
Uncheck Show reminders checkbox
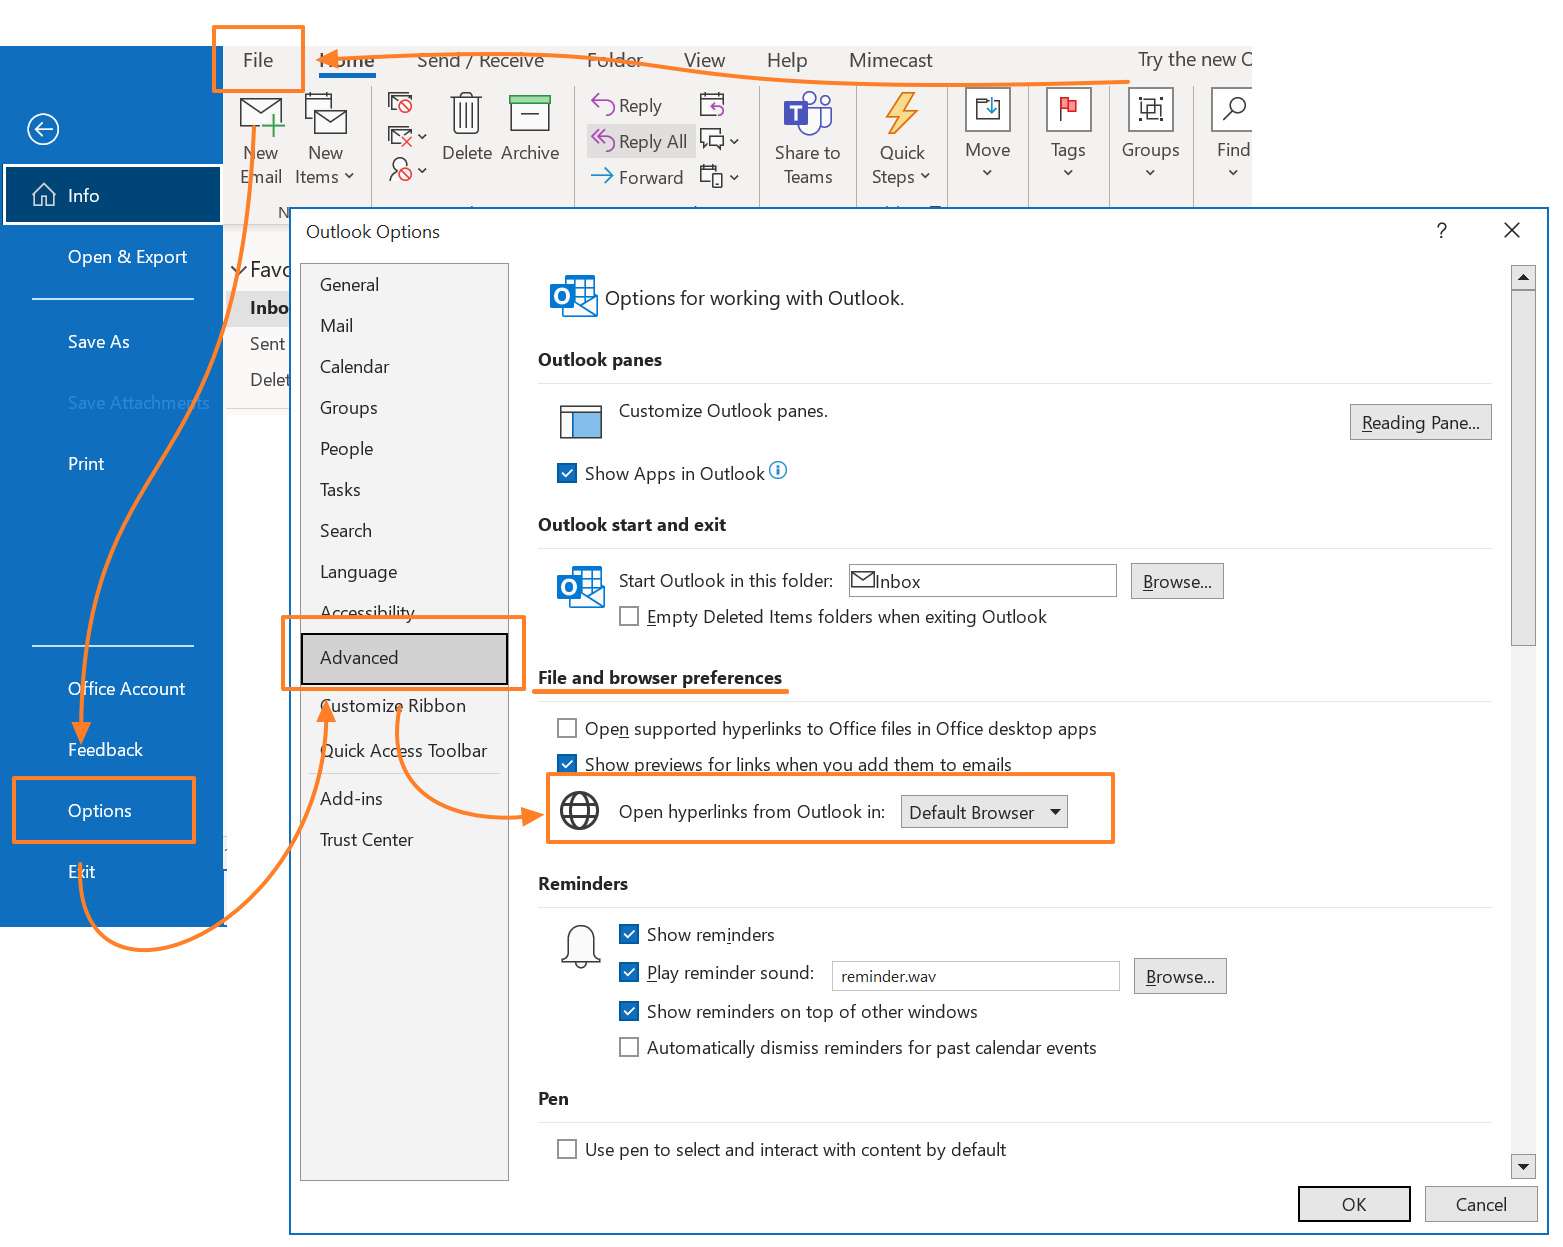[629, 934]
